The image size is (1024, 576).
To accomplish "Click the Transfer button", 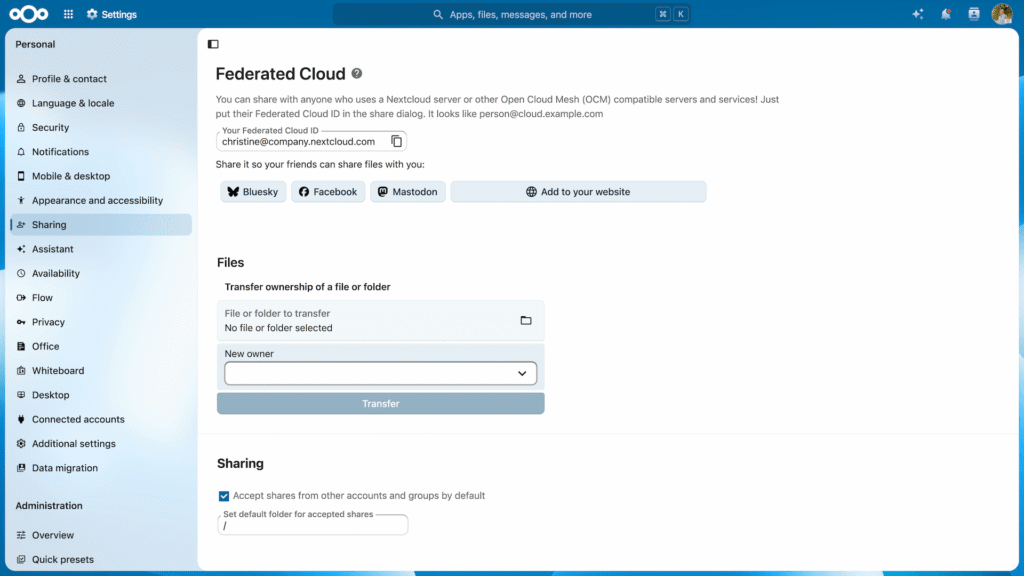I will (381, 404).
